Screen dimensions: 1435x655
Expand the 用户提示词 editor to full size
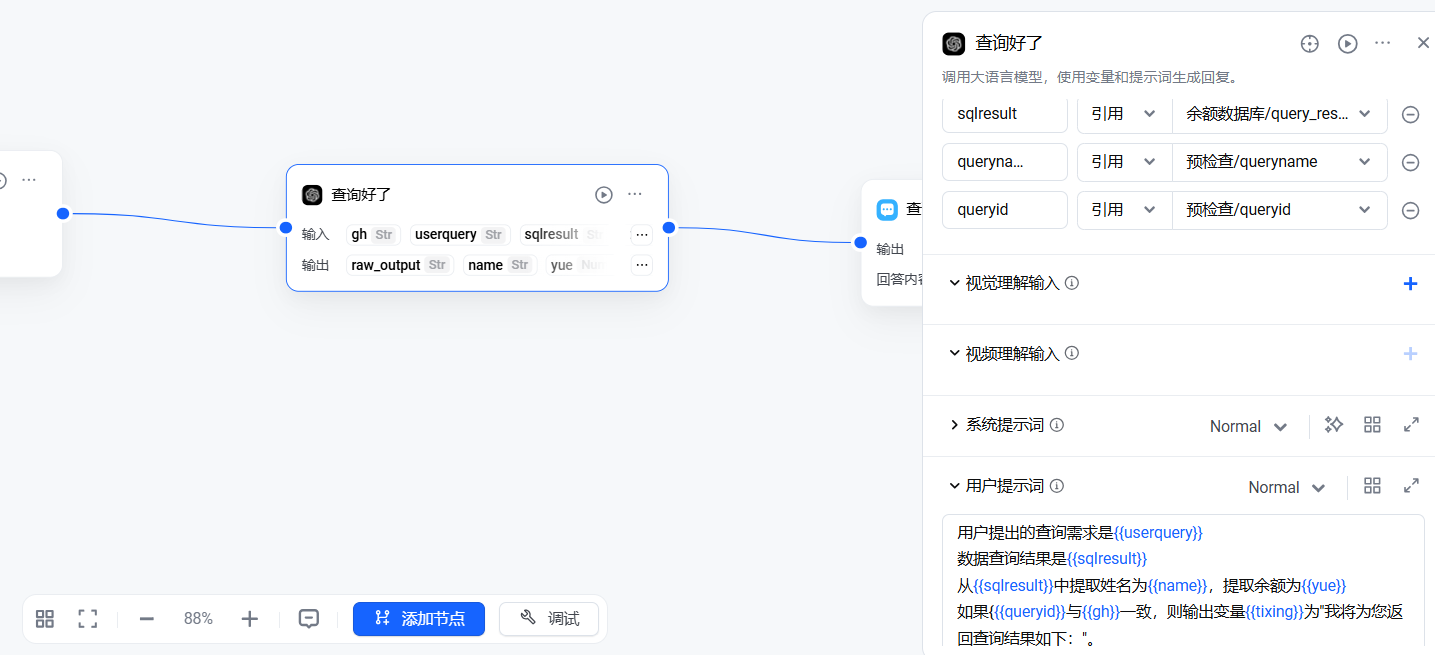pos(1411,486)
